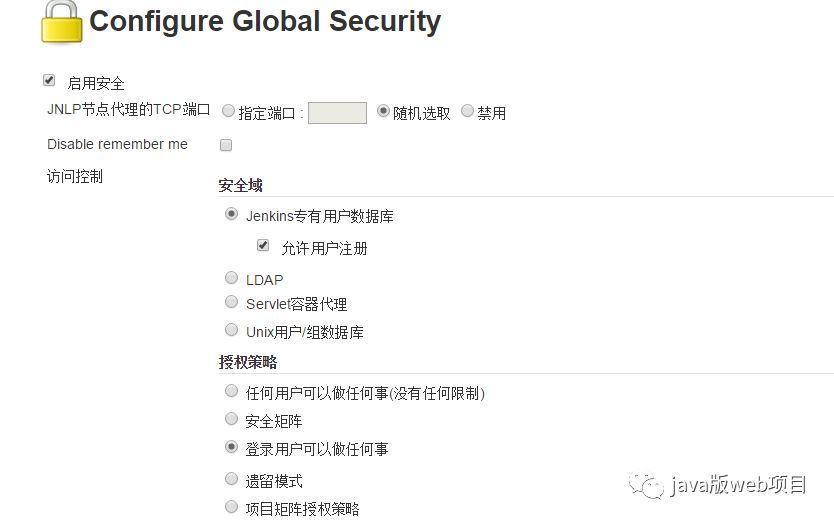
Task: Select 登录用户可以做任何事 option
Action: tap(232, 447)
